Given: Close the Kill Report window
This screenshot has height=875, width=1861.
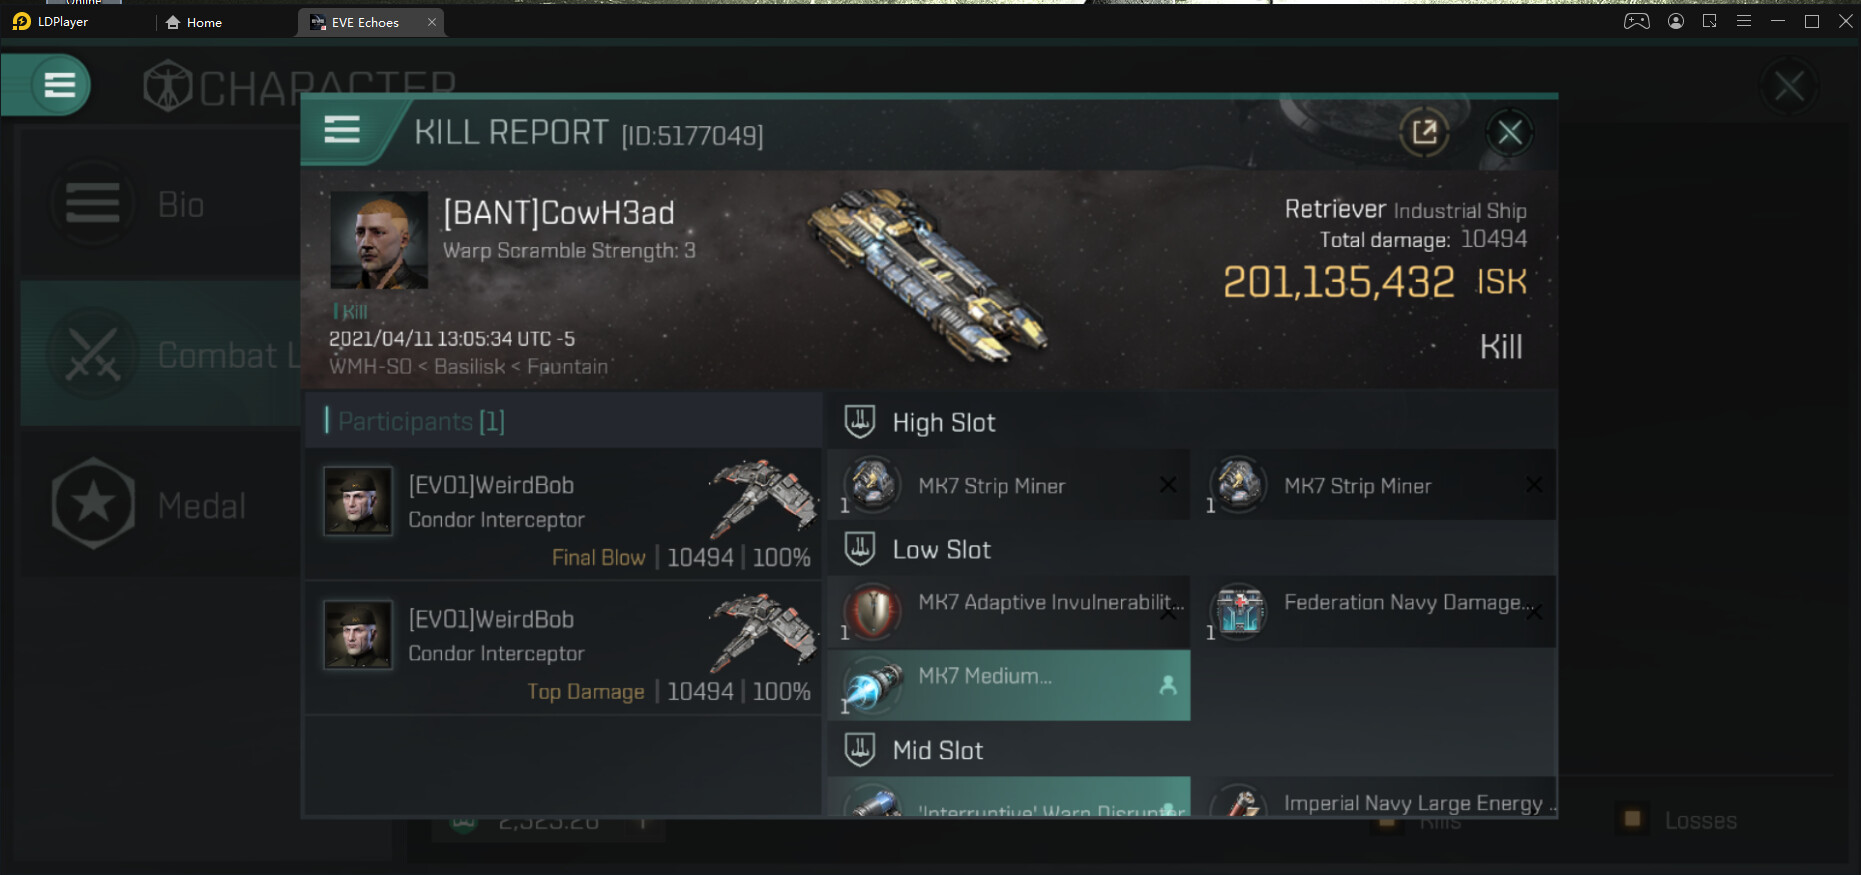Looking at the screenshot, I should (1509, 132).
